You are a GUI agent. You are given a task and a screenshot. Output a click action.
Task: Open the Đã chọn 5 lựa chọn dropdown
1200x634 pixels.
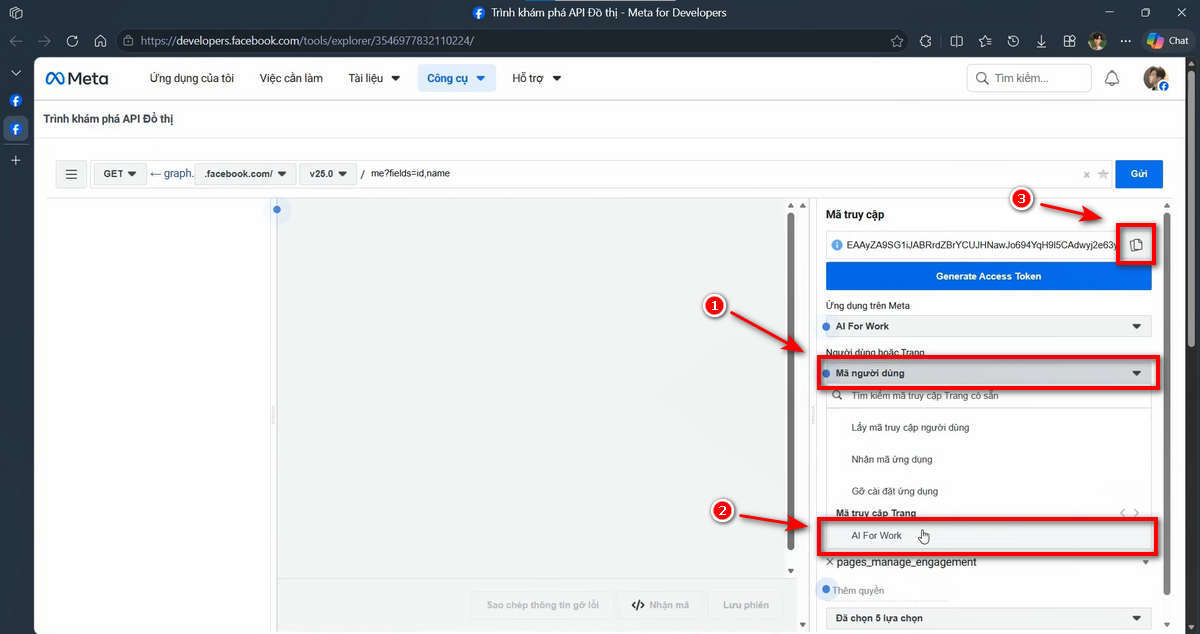click(988, 619)
